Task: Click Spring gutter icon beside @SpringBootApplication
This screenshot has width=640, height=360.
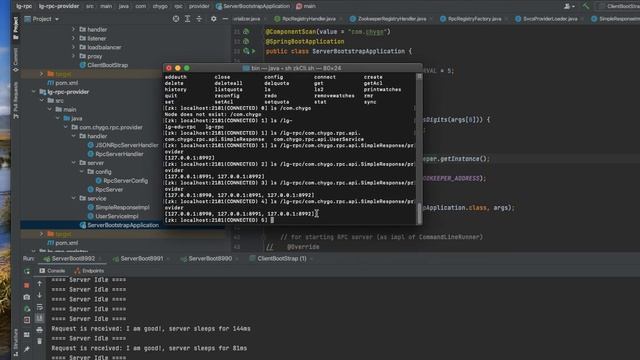Action: pos(246,41)
